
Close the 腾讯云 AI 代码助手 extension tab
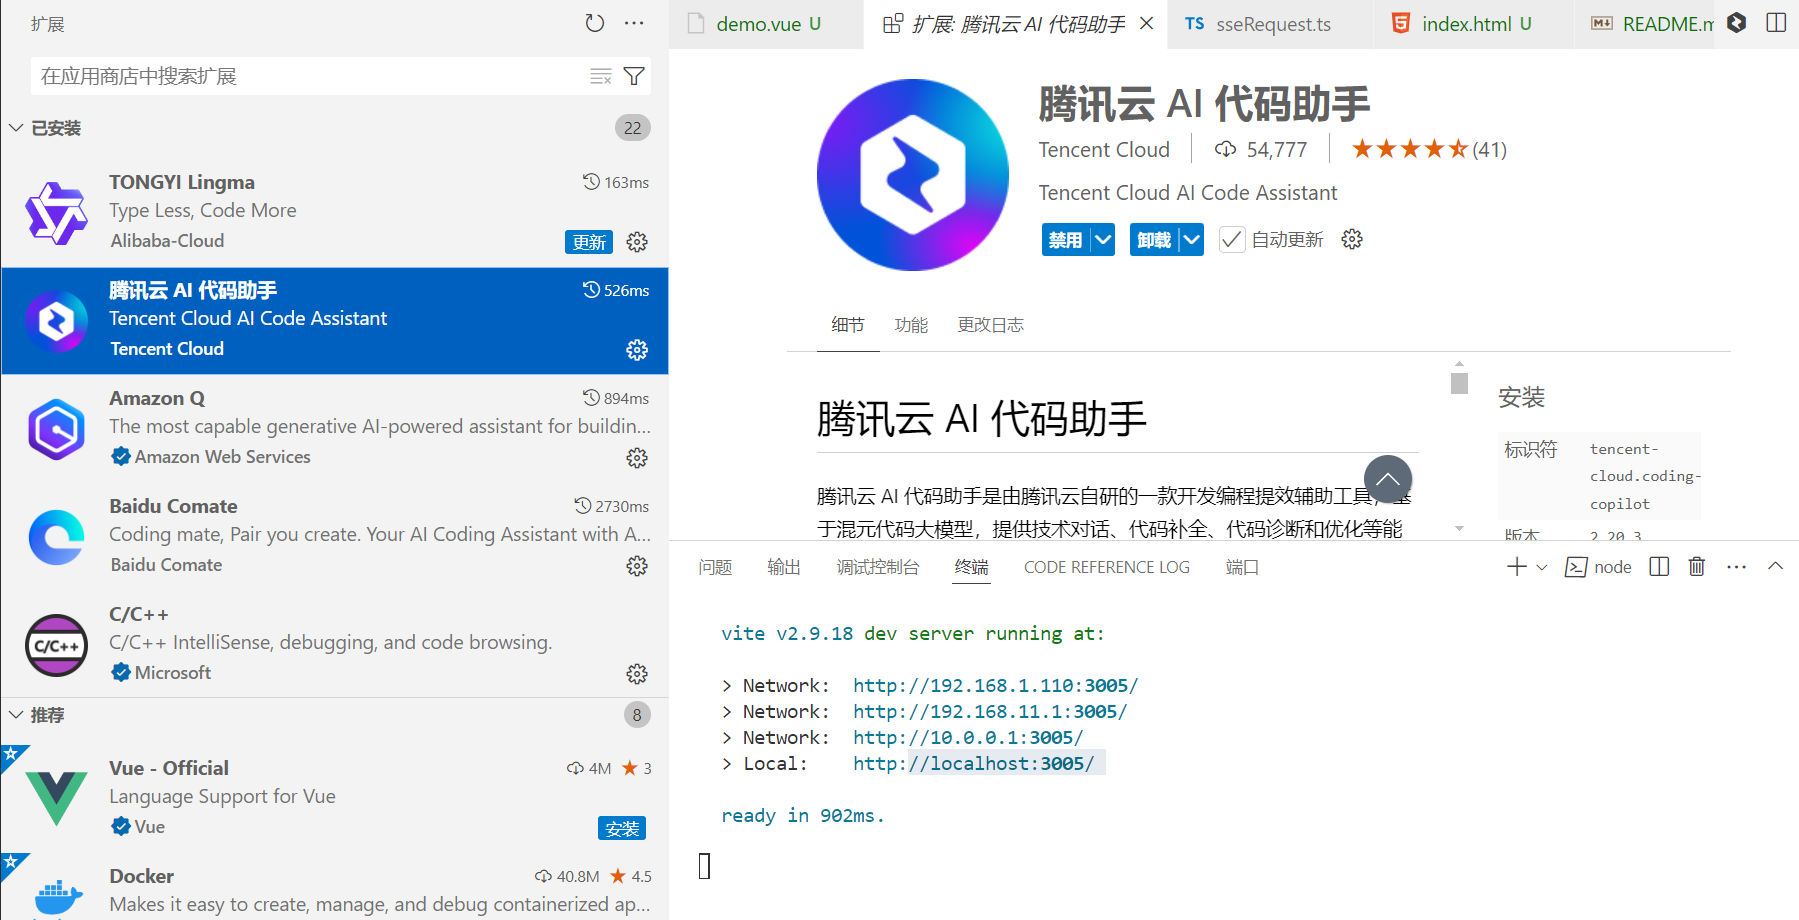1147,23
